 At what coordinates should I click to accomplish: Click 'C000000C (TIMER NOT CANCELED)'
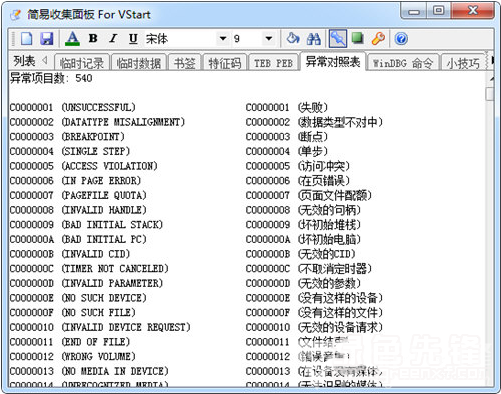(89, 269)
